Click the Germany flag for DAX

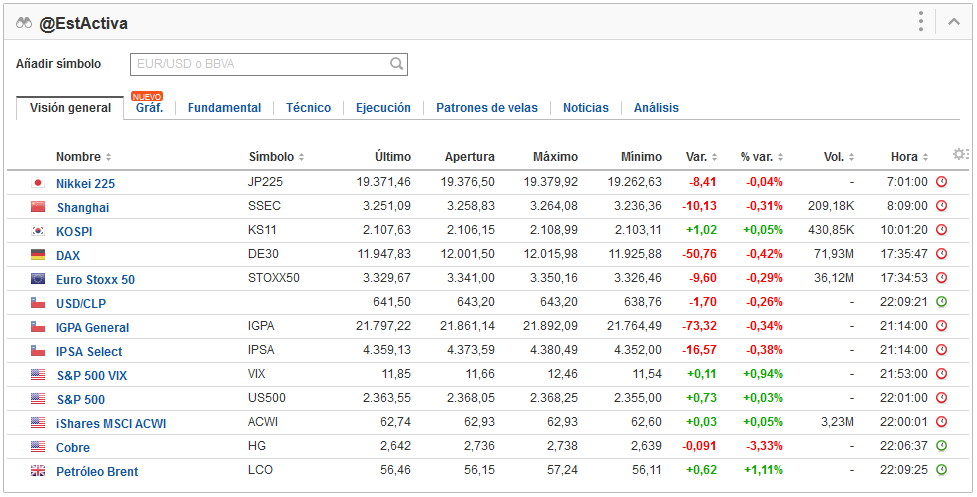[x=38, y=254]
